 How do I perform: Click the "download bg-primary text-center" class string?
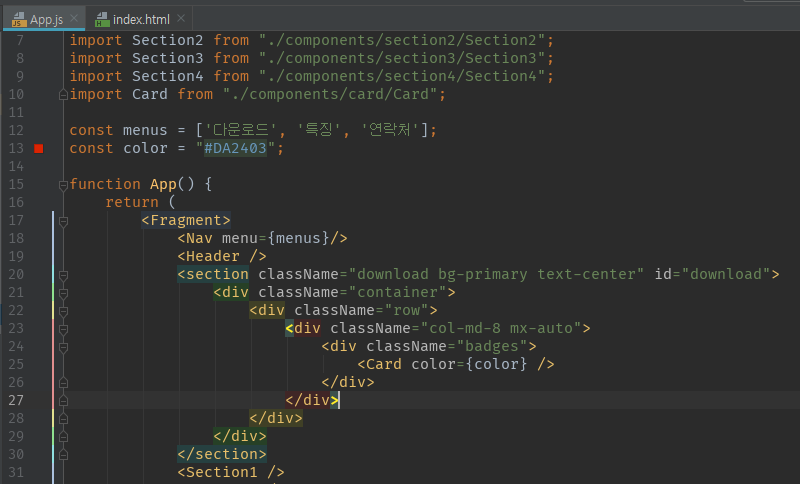point(496,274)
